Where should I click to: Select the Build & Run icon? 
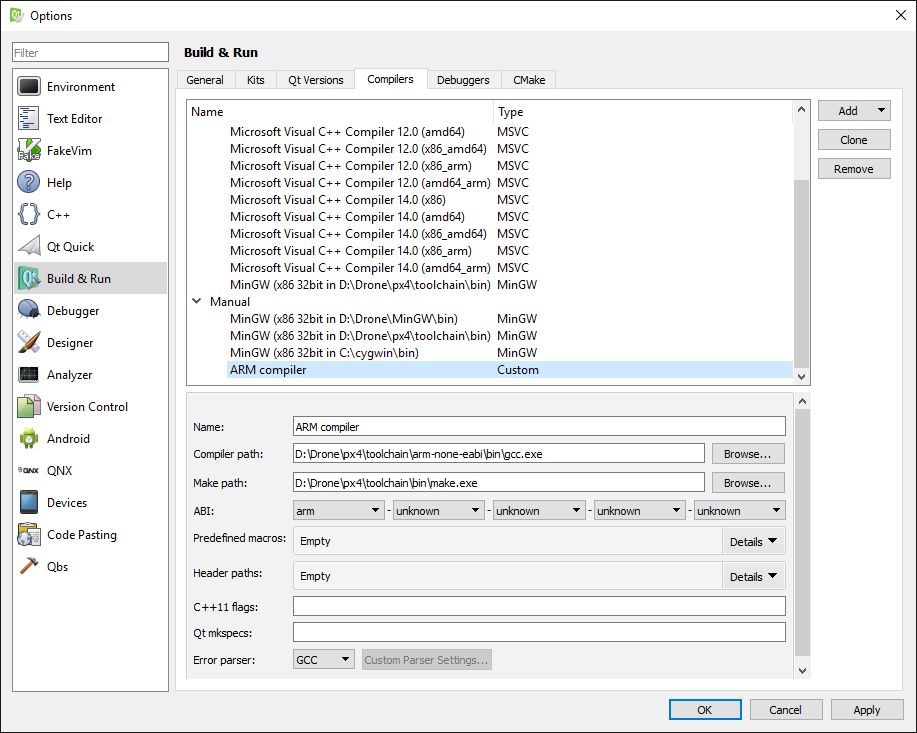tap(29, 278)
